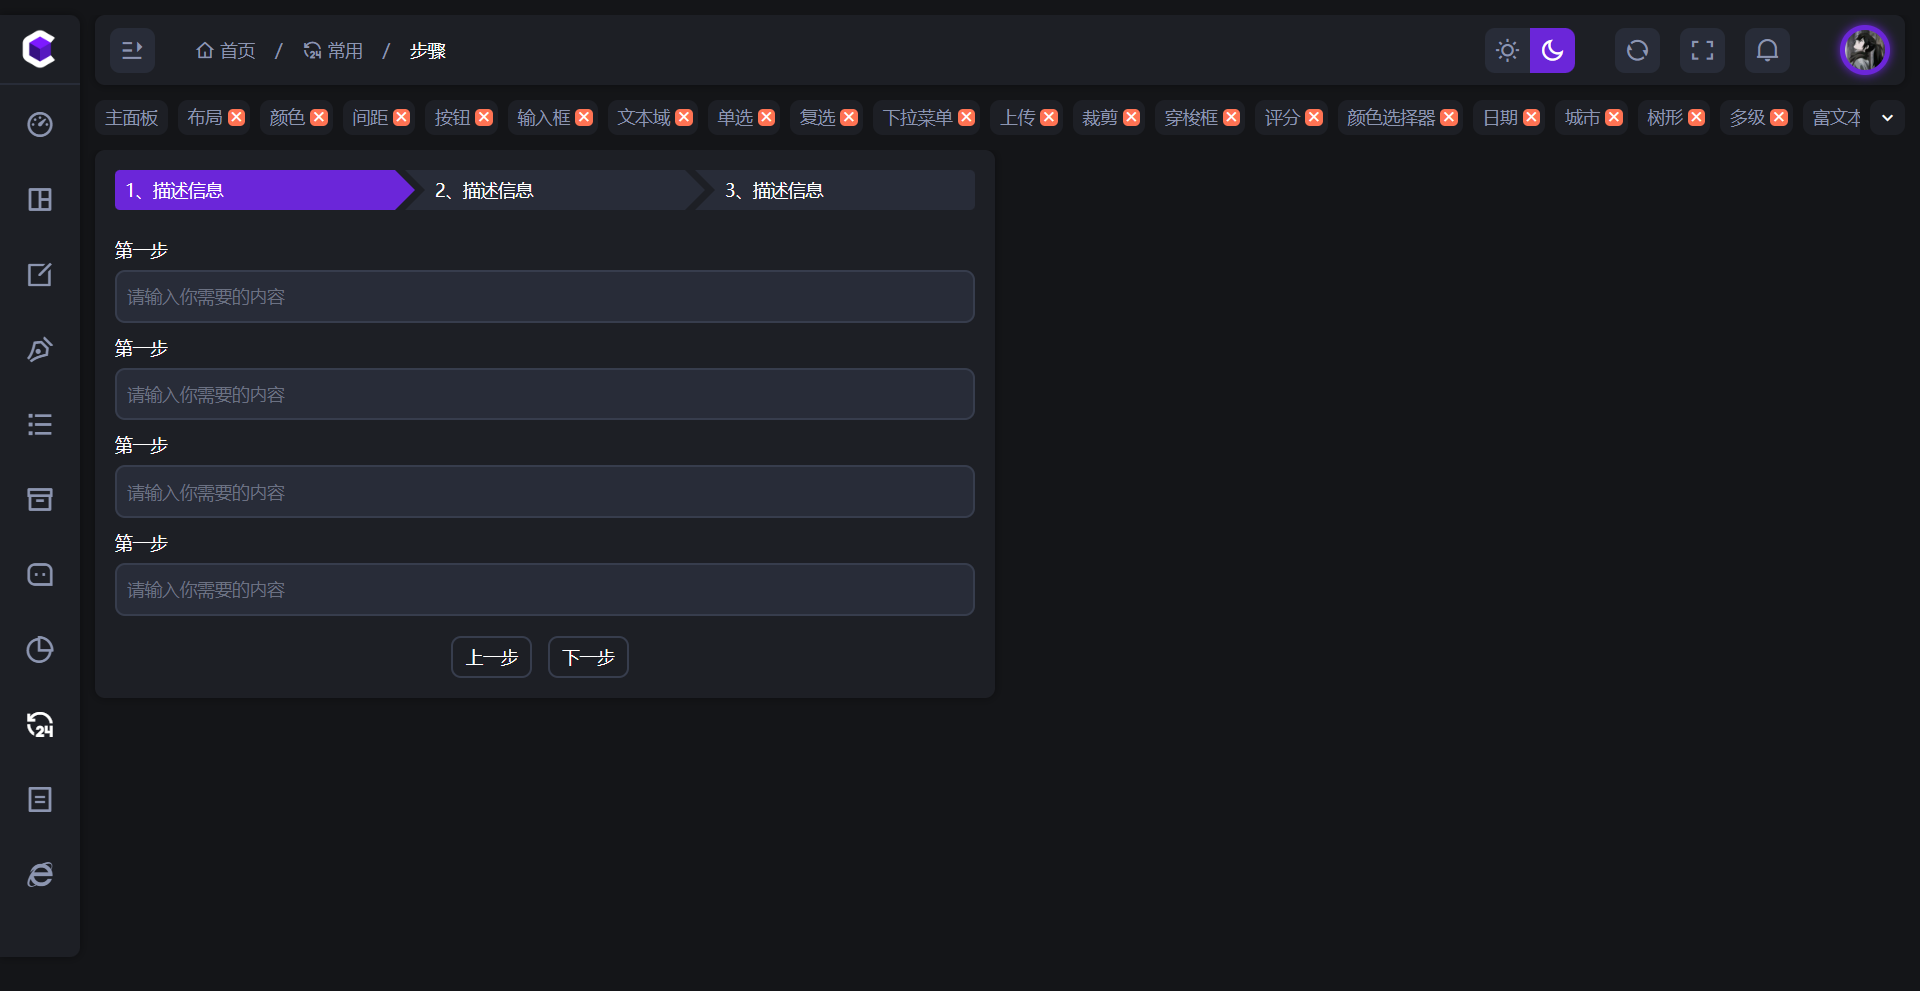This screenshot has height=992, width=1920.
Task: Open notifications bell icon
Action: [x=1767, y=50]
